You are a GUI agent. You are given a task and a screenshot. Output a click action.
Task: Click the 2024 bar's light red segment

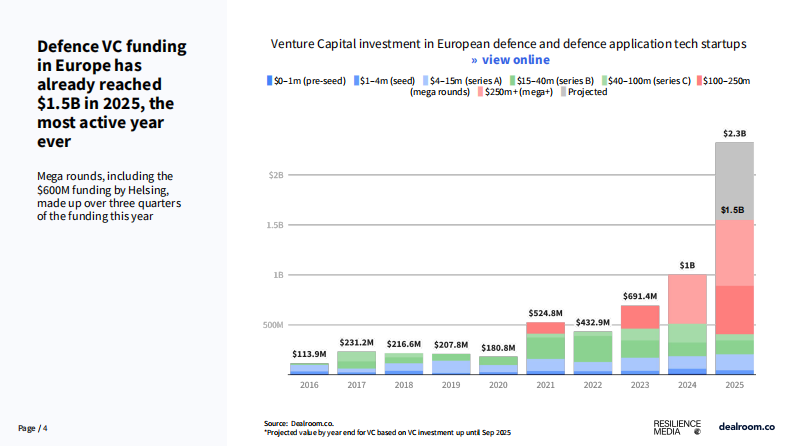[687, 298]
